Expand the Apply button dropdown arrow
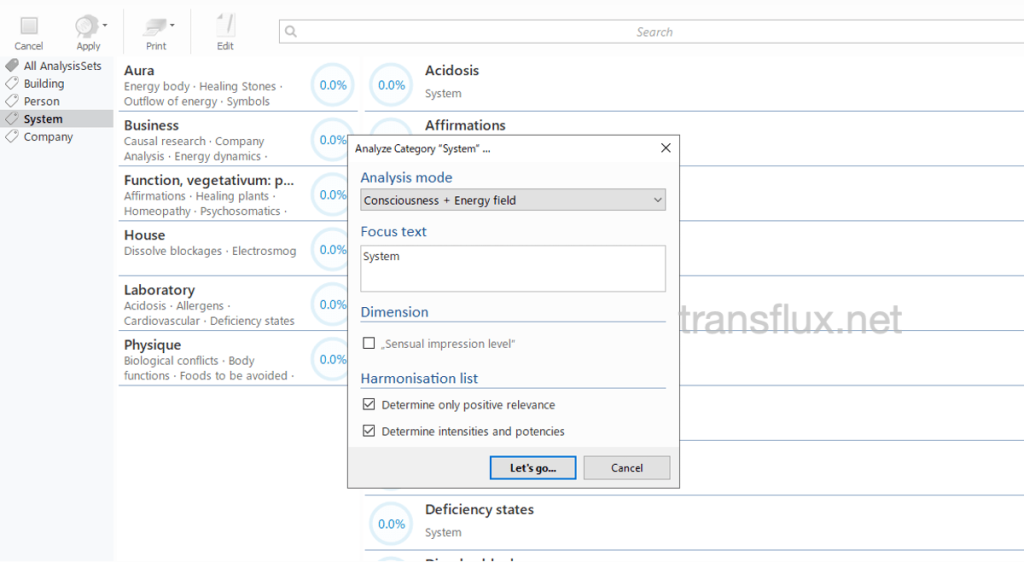 [106, 25]
